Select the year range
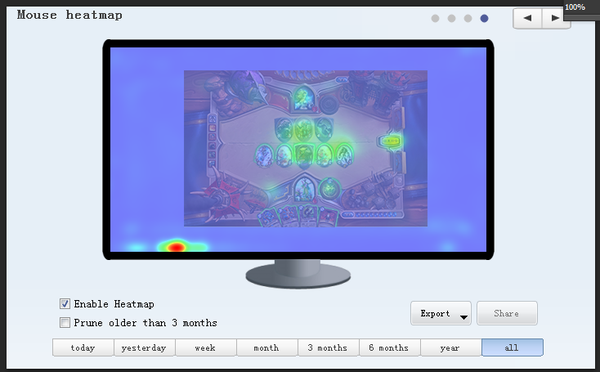This screenshot has width=600, height=372. (x=451, y=348)
